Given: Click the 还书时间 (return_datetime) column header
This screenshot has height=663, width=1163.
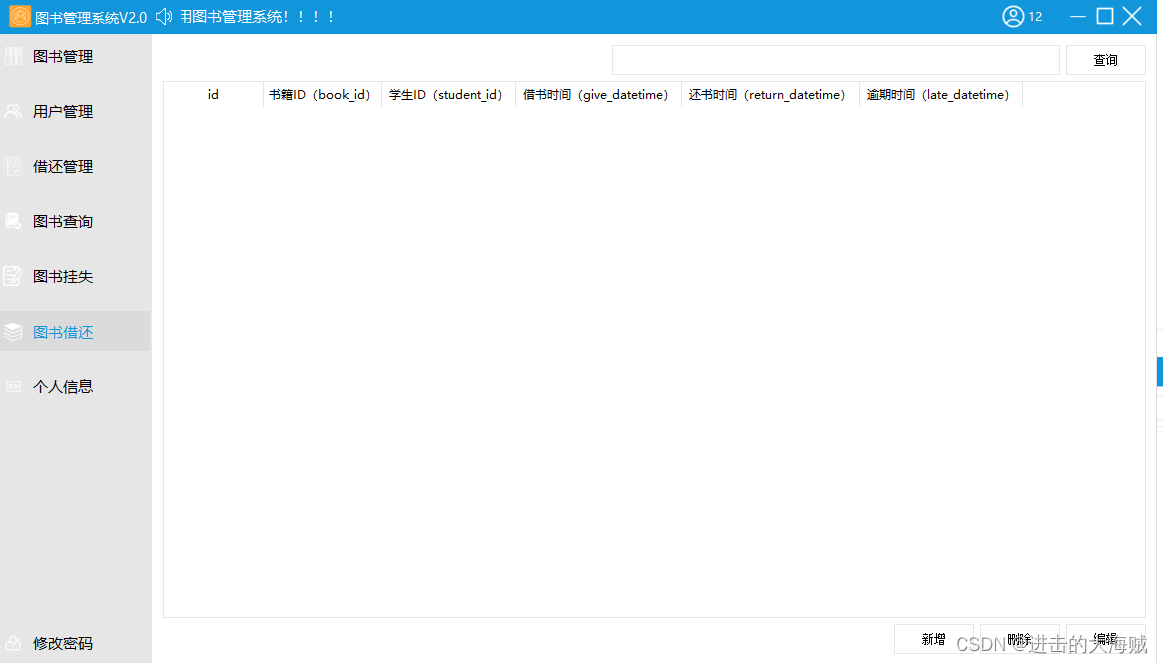Looking at the screenshot, I should [770, 94].
